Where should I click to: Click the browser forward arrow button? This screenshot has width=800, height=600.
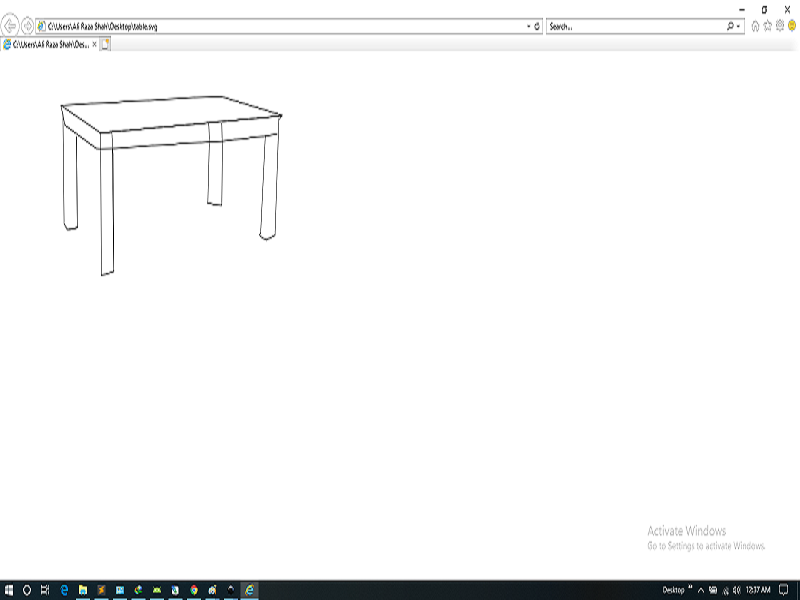(x=28, y=26)
